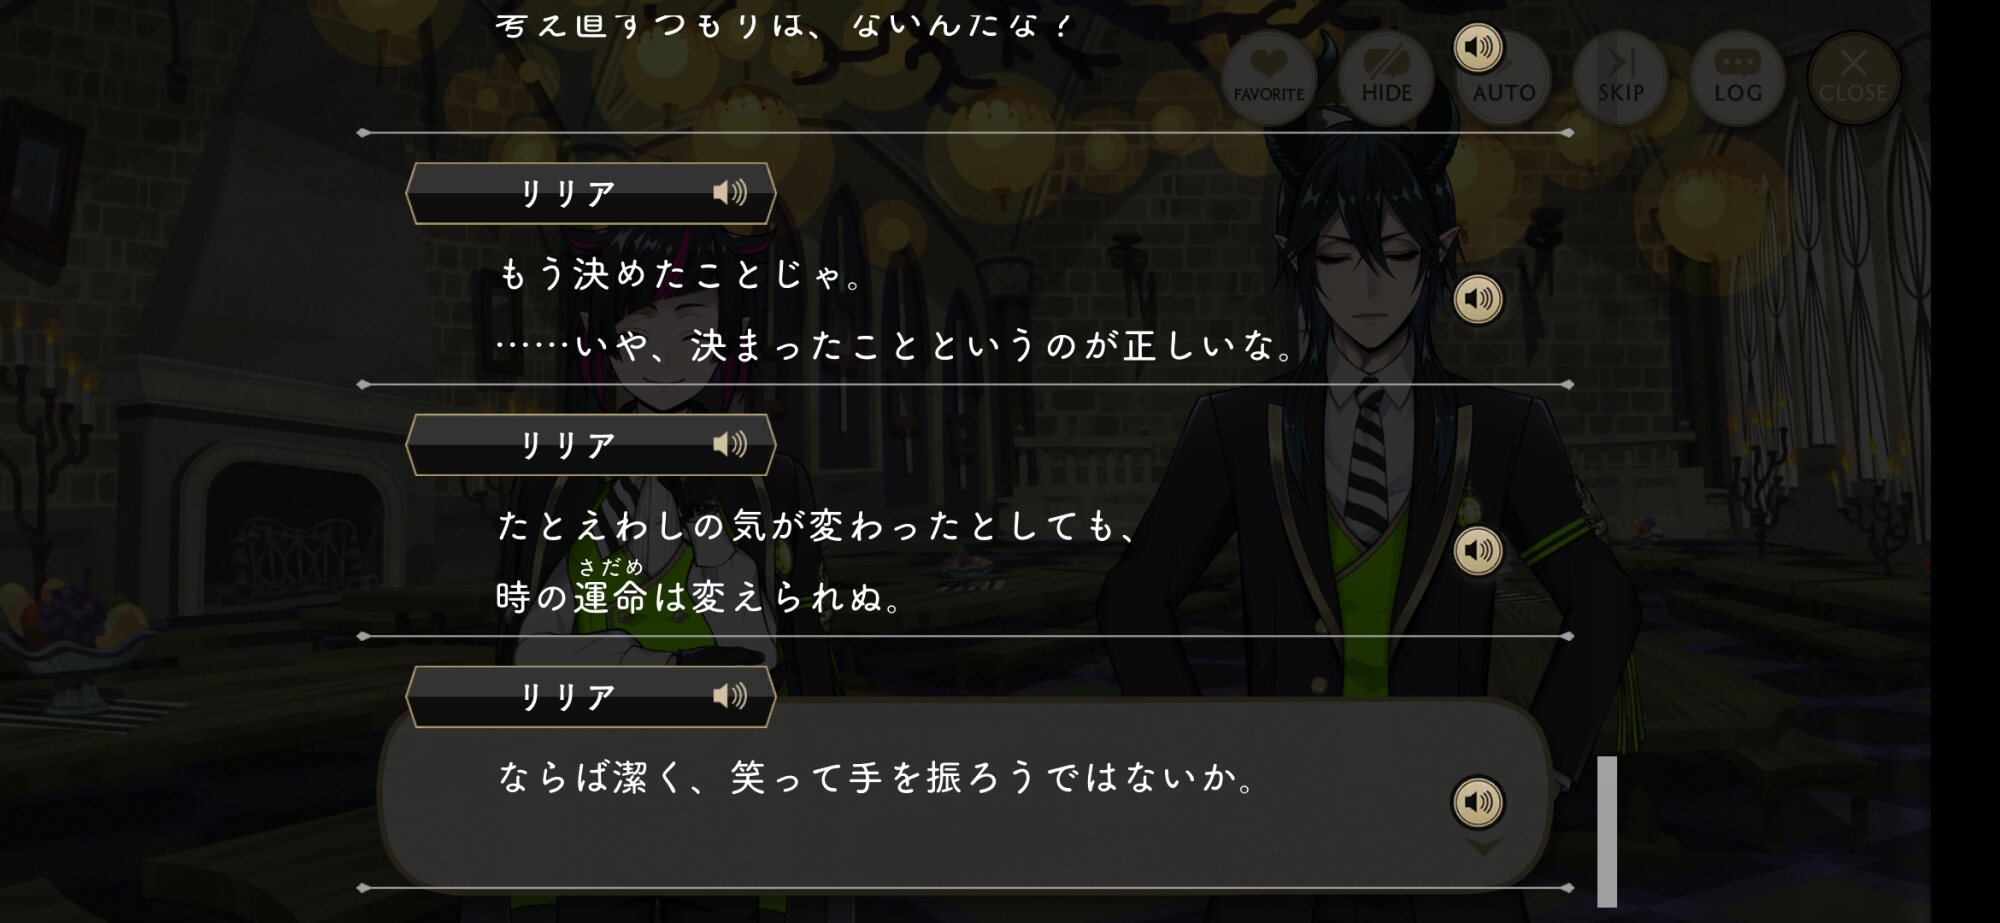Click the down arrow below the last dialogue
This screenshot has width=2000, height=923.
click(1483, 848)
